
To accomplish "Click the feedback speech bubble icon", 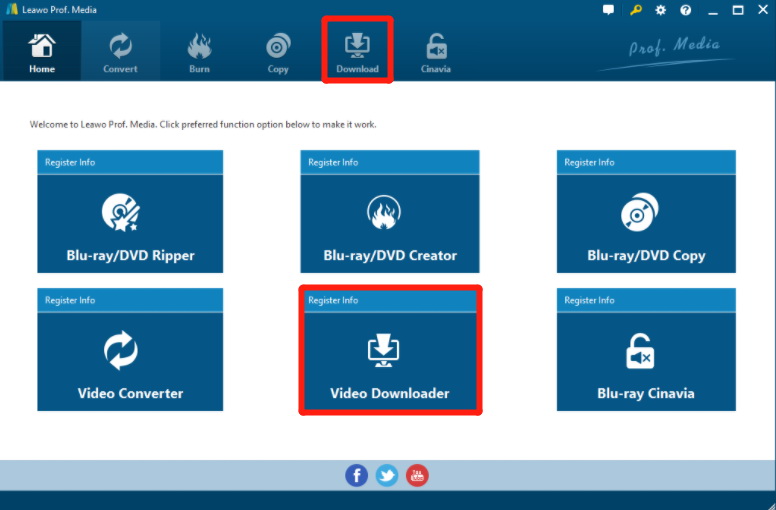I will (609, 10).
